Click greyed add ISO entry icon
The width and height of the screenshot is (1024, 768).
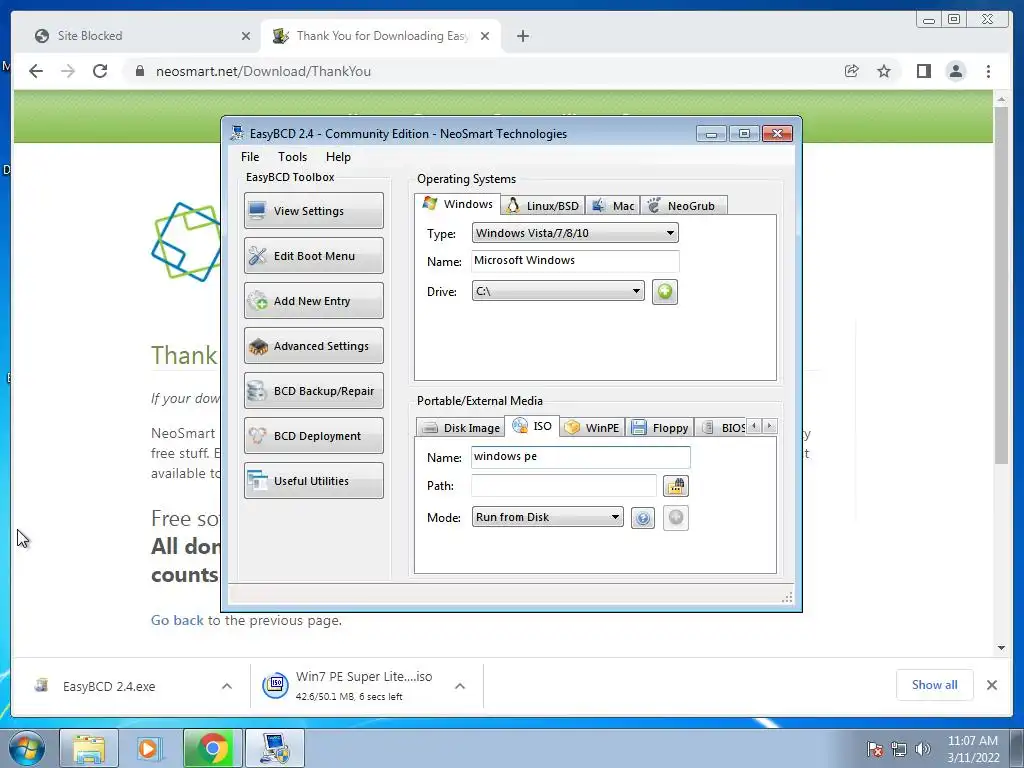pos(676,518)
